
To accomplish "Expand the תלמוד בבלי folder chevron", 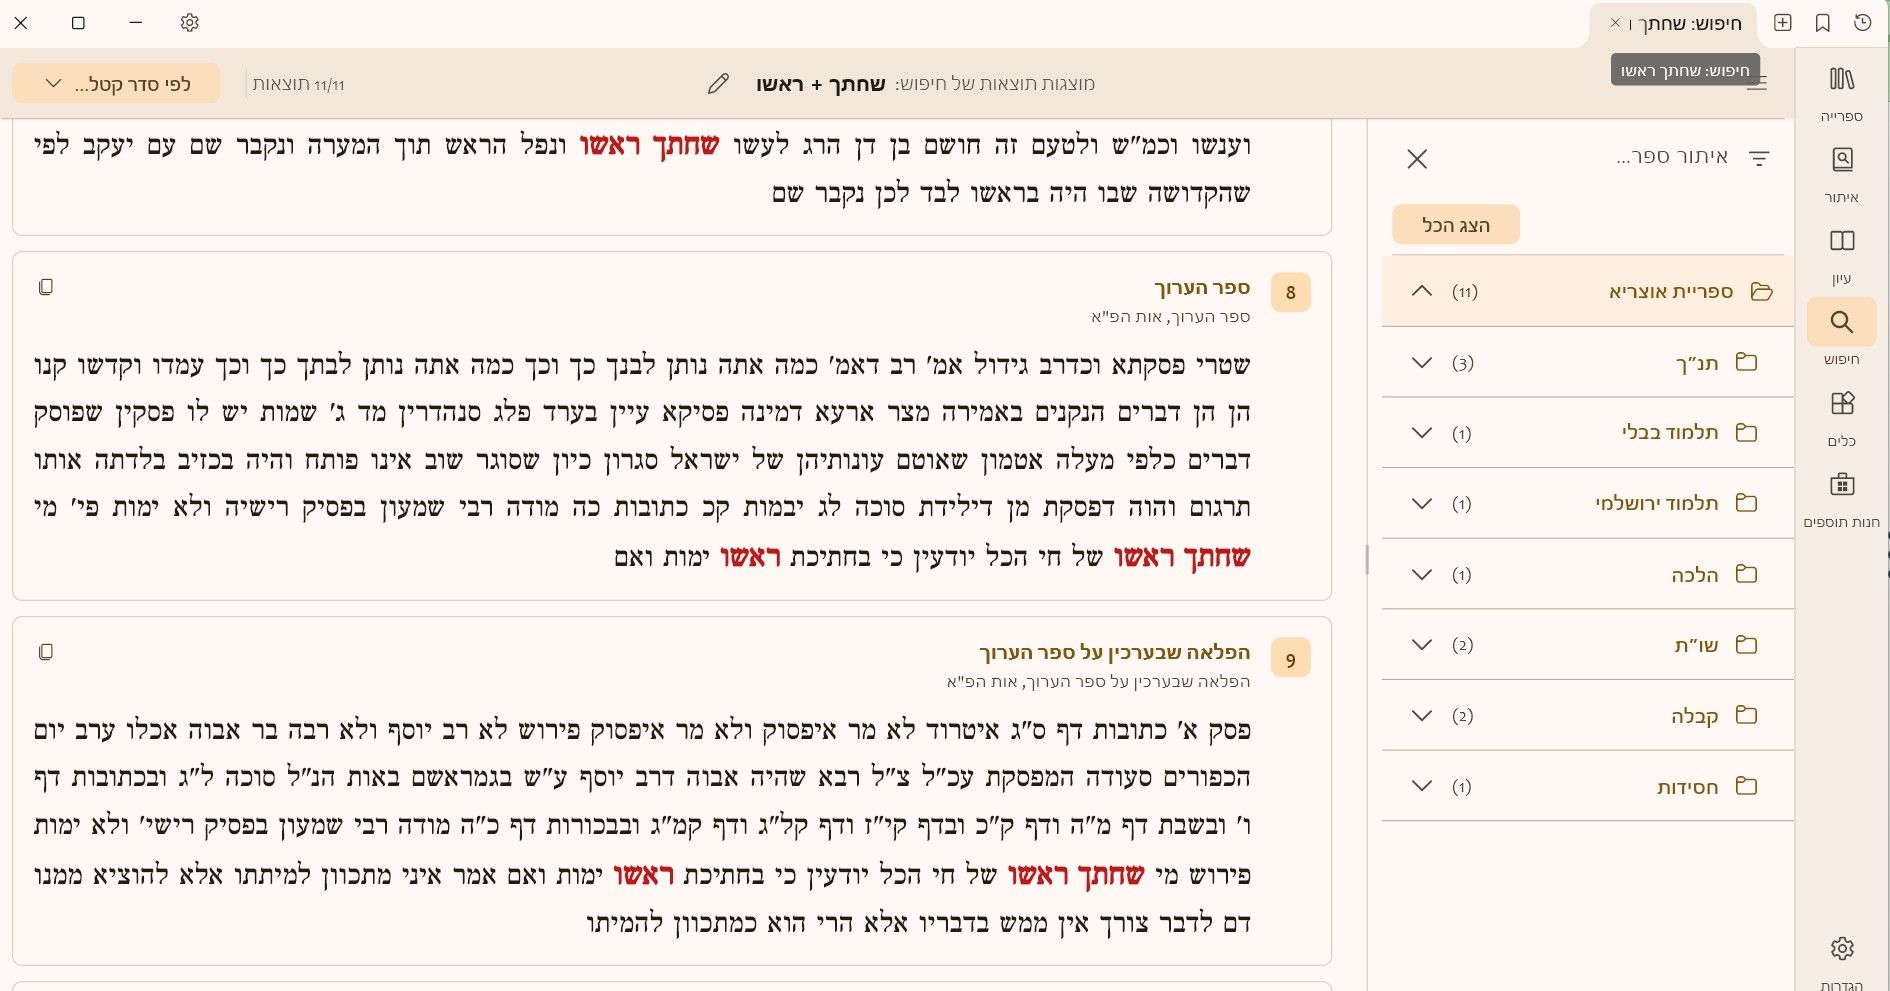I will (x=1421, y=433).
